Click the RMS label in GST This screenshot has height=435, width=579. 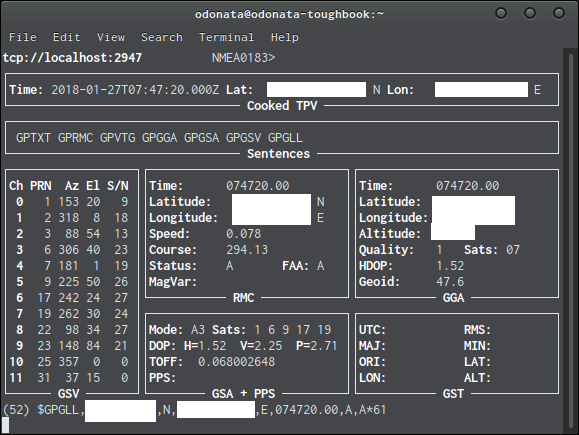pos(477,330)
